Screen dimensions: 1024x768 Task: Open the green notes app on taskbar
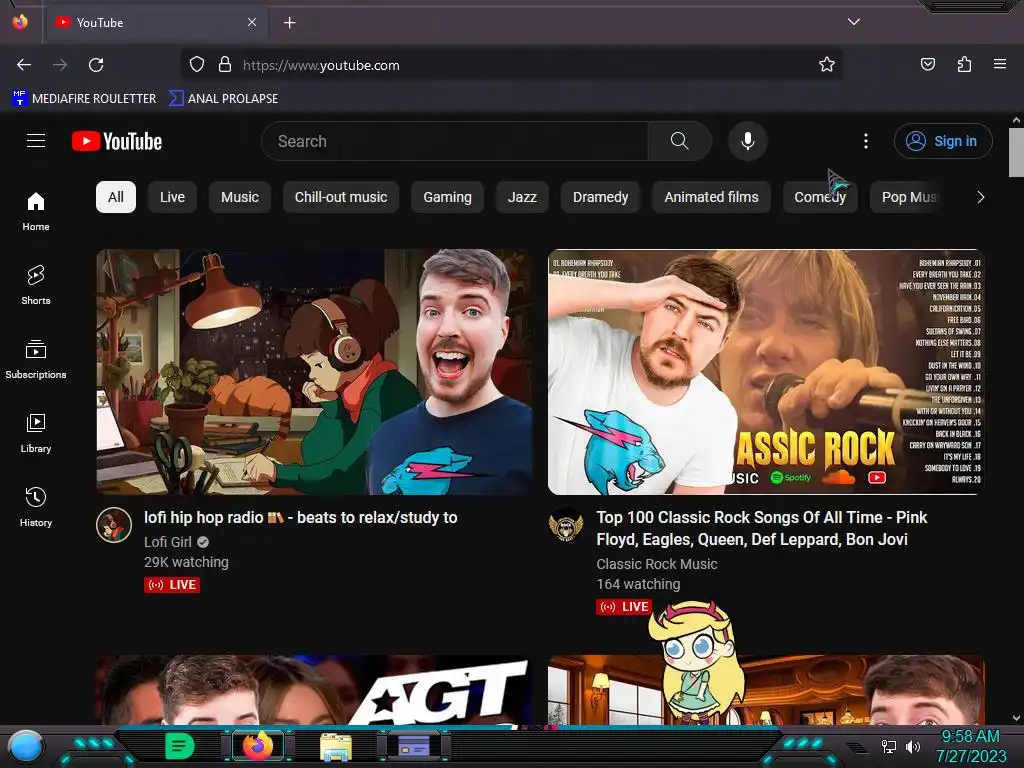[180, 746]
